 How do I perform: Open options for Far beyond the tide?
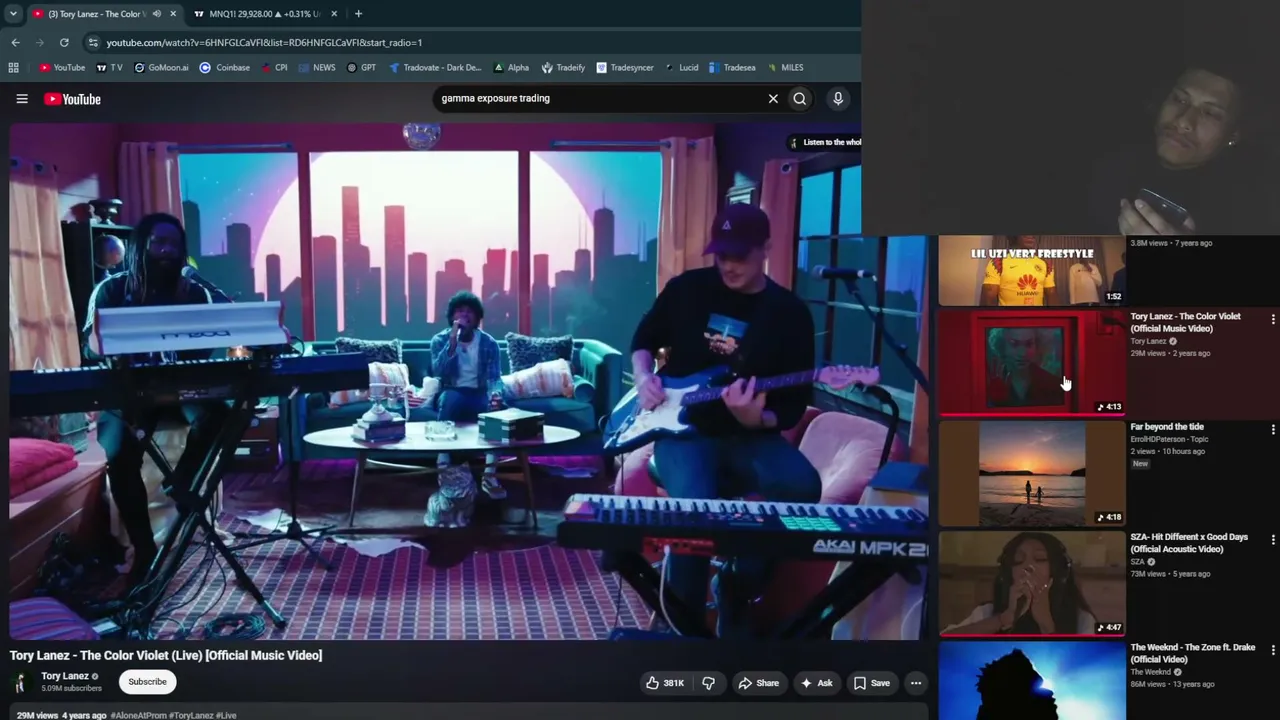pyautogui.click(x=1273, y=429)
